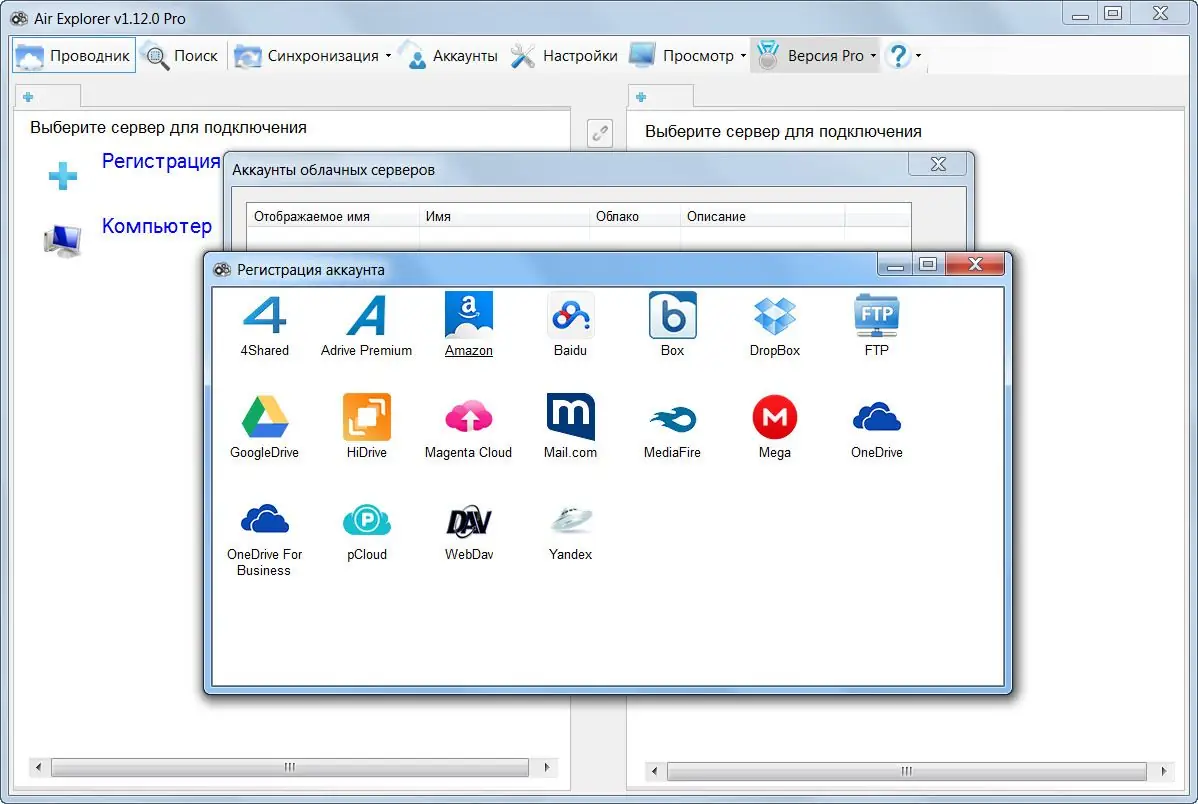The height and width of the screenshot is (804, 1198).
Task: Click right pane horizontal scrollbar thumb
Action: coord(906,770)
